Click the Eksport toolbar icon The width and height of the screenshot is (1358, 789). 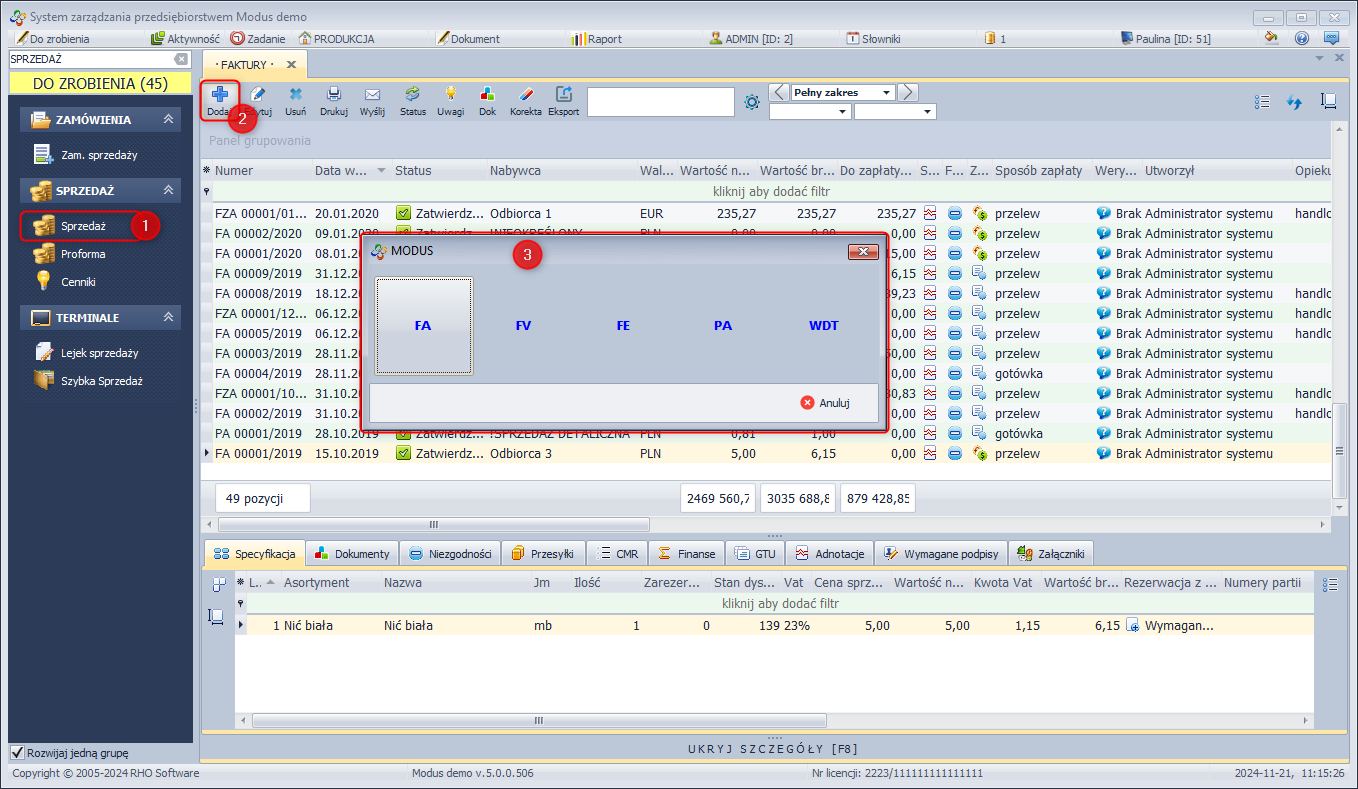(x=563, y=100)
